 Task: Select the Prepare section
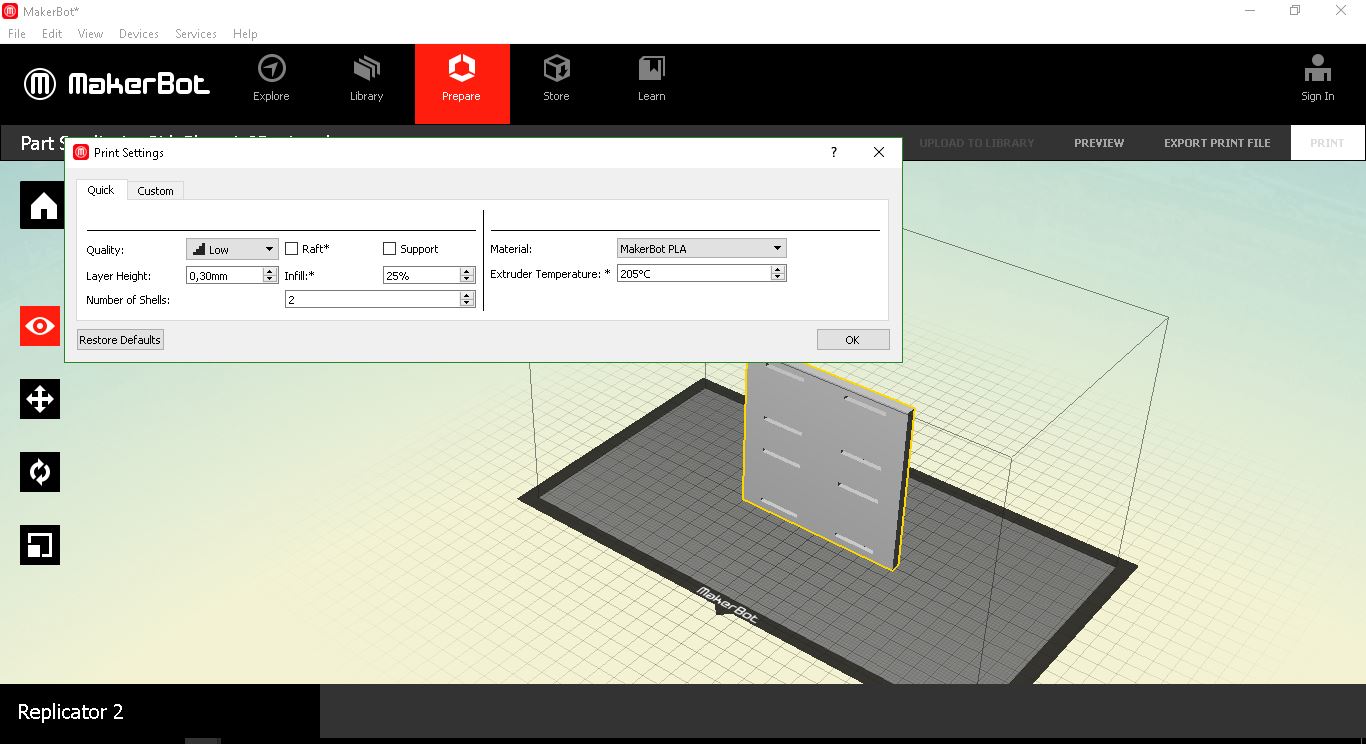462,84
